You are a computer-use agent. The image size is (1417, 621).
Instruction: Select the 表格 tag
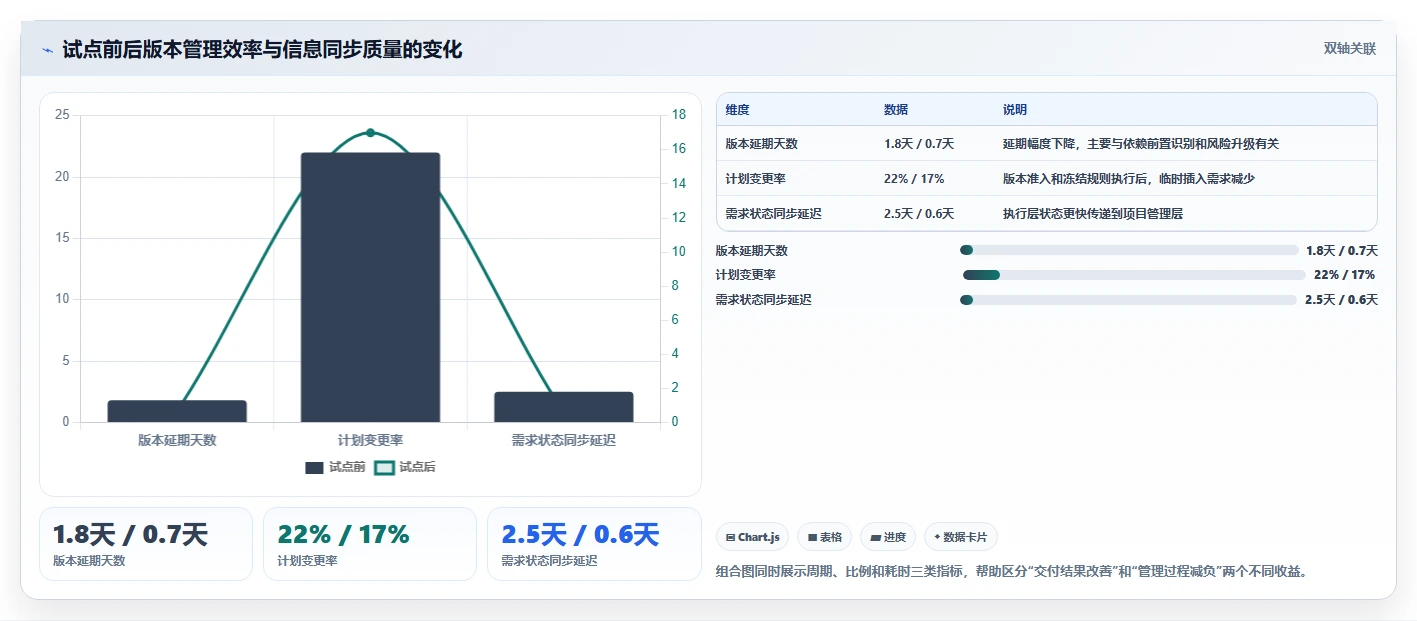pos(824,537)
